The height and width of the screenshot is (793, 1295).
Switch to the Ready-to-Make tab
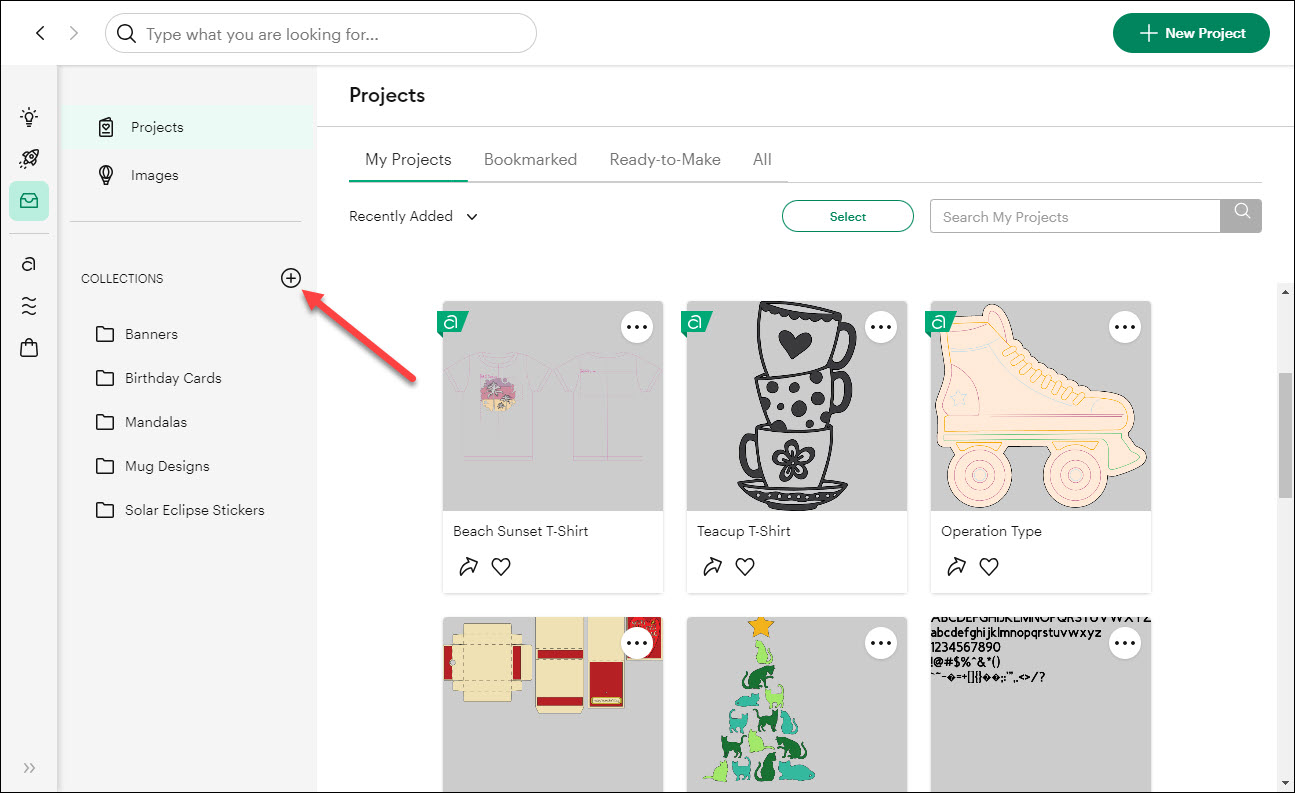pyautogui.click(x=665, y=159)
